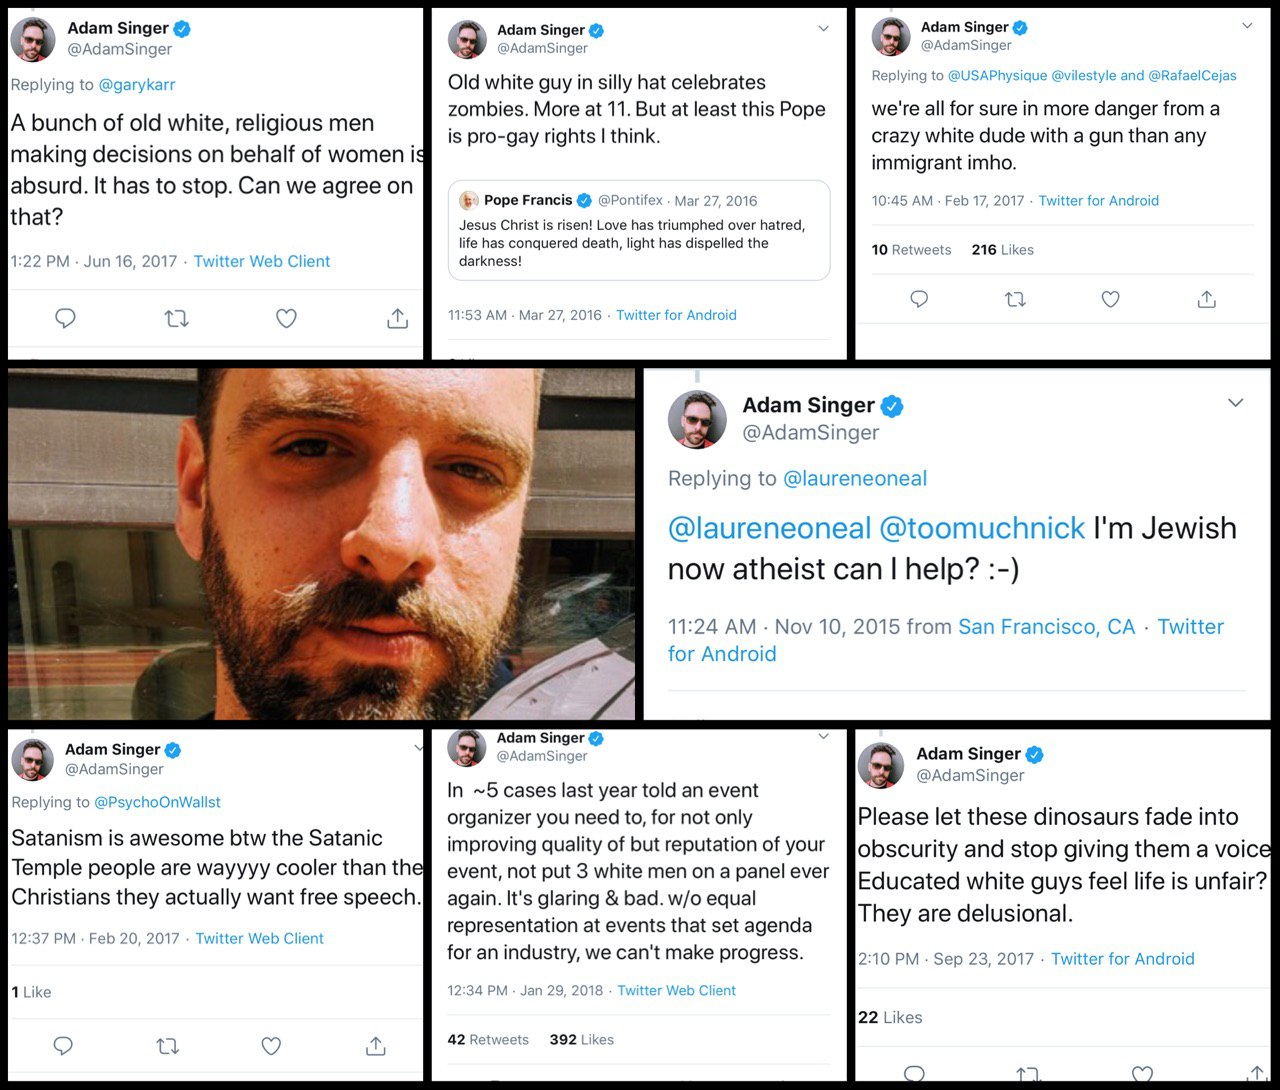Open chevron menu on the 'silly hat' tweet
1280x1090 pixels.
[x=823, y=28]
